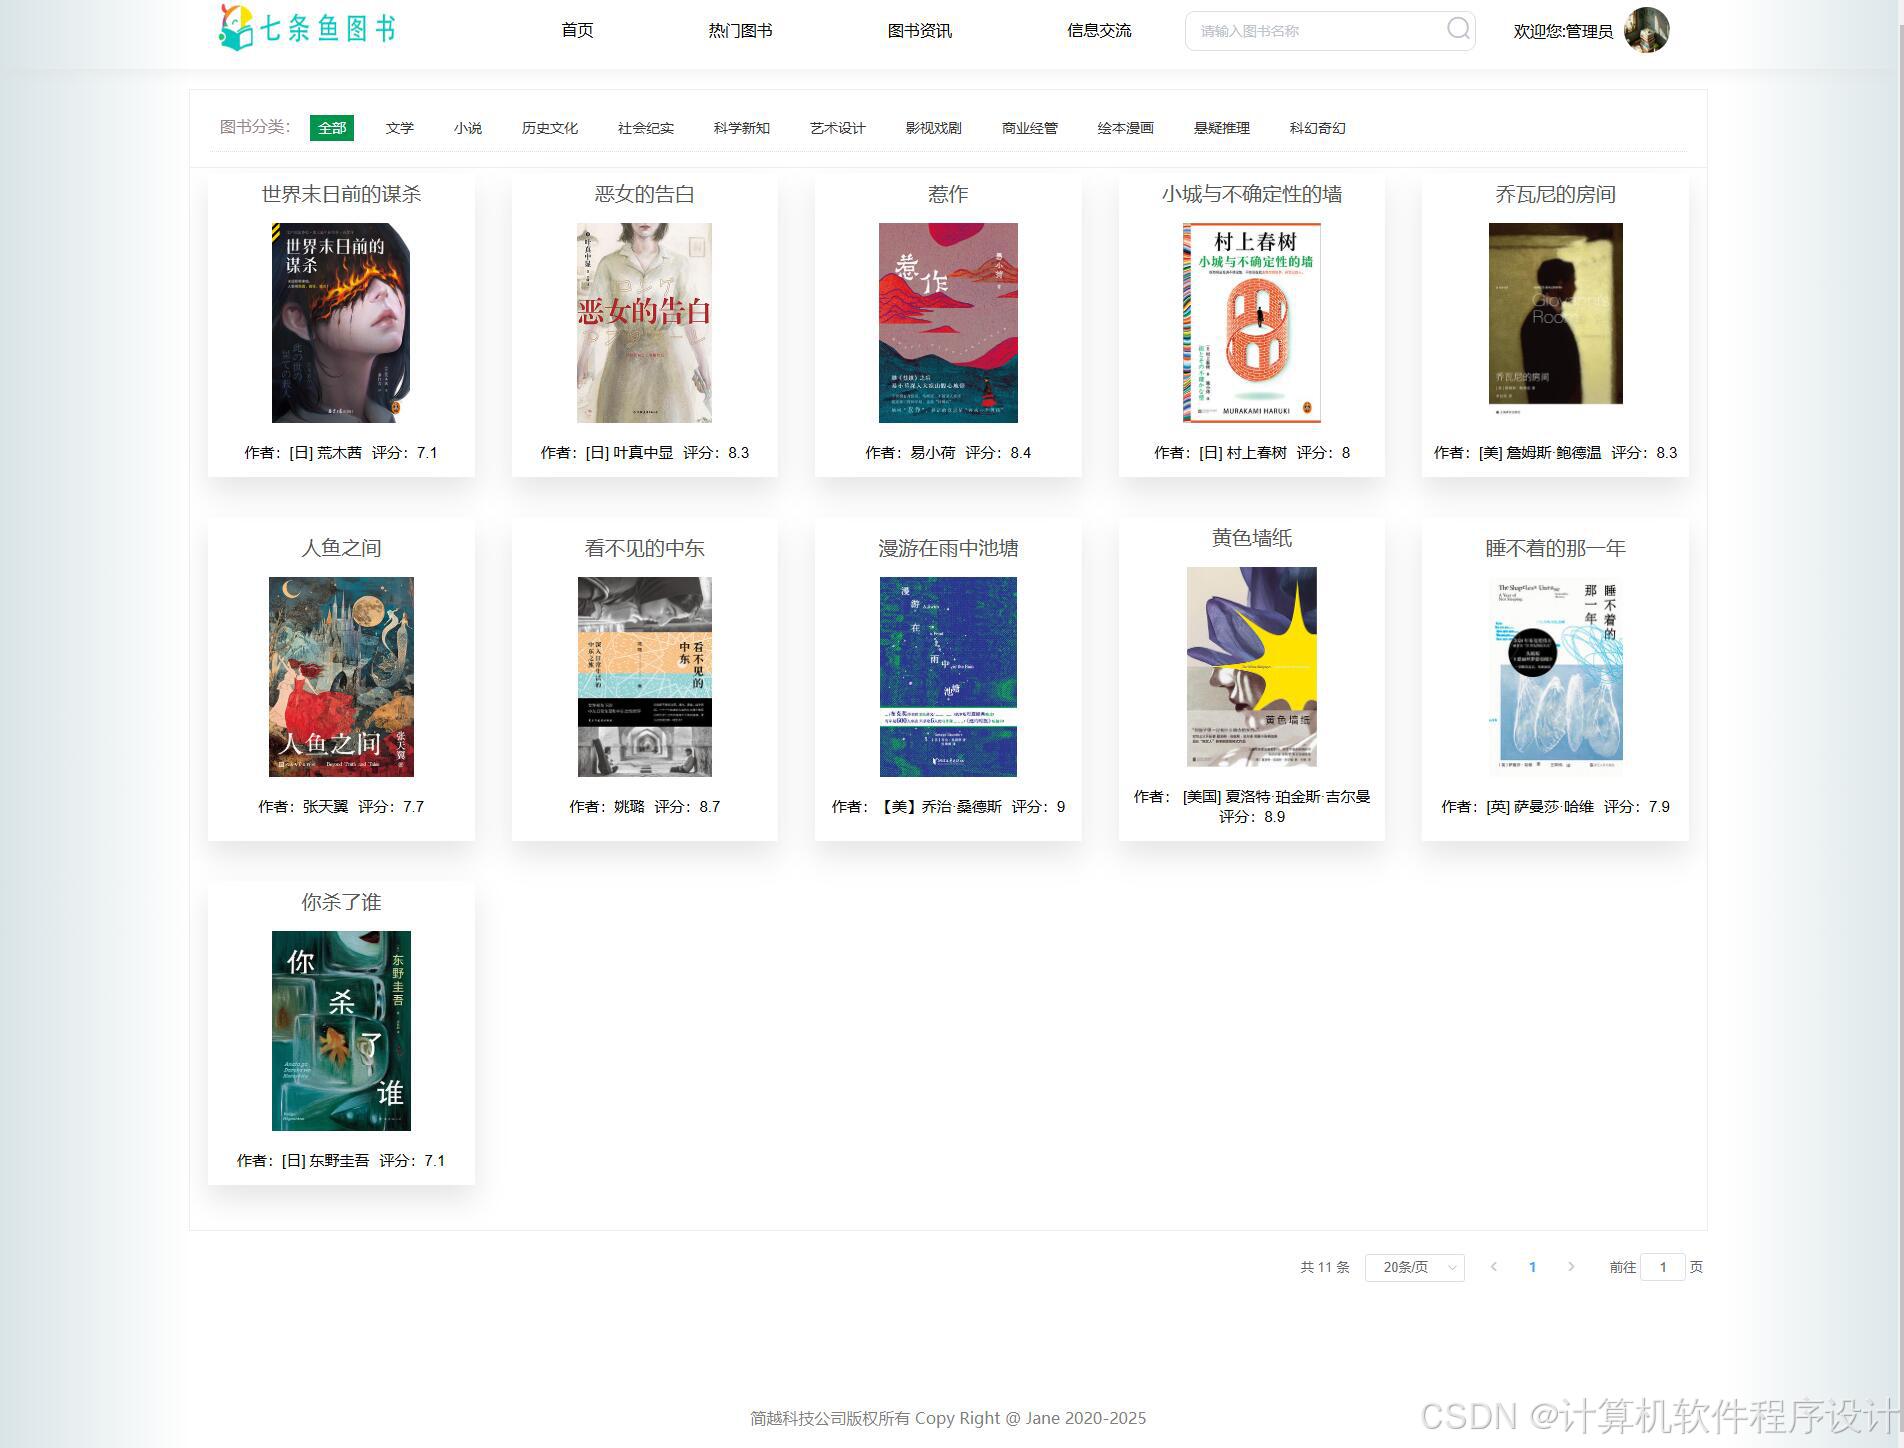The image size is (1904, 1448).
Task: Click author line 张天翼 评分 7.7
Action: point(341,807)
